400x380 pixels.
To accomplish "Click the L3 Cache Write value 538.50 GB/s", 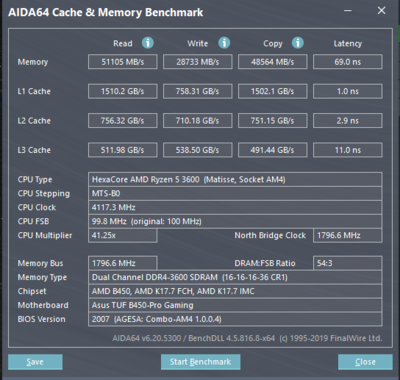I will 198,150.
